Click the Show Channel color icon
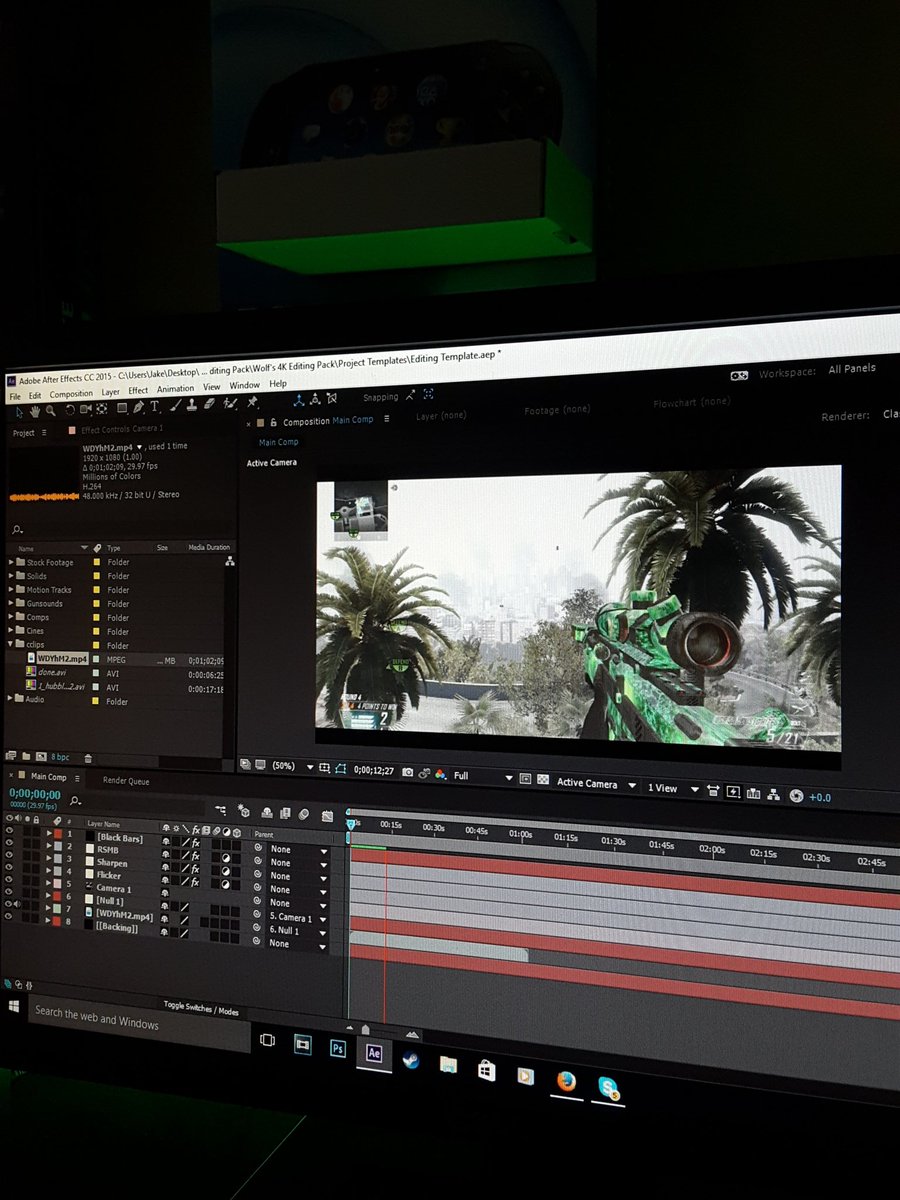Screen dimensions: 900x1200 tap(441, 774)
